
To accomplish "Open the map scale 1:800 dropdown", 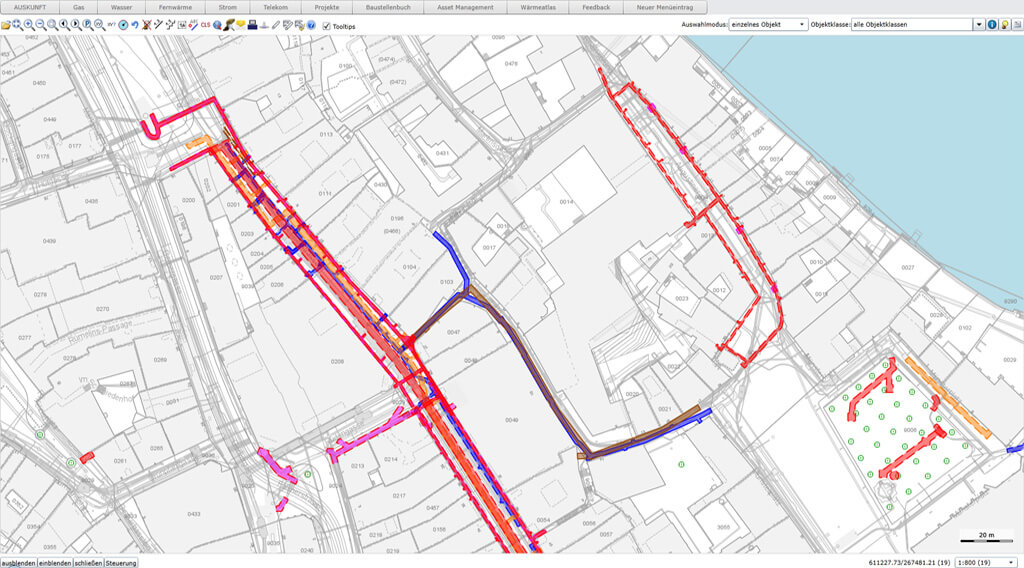I will tap(987, 562).
